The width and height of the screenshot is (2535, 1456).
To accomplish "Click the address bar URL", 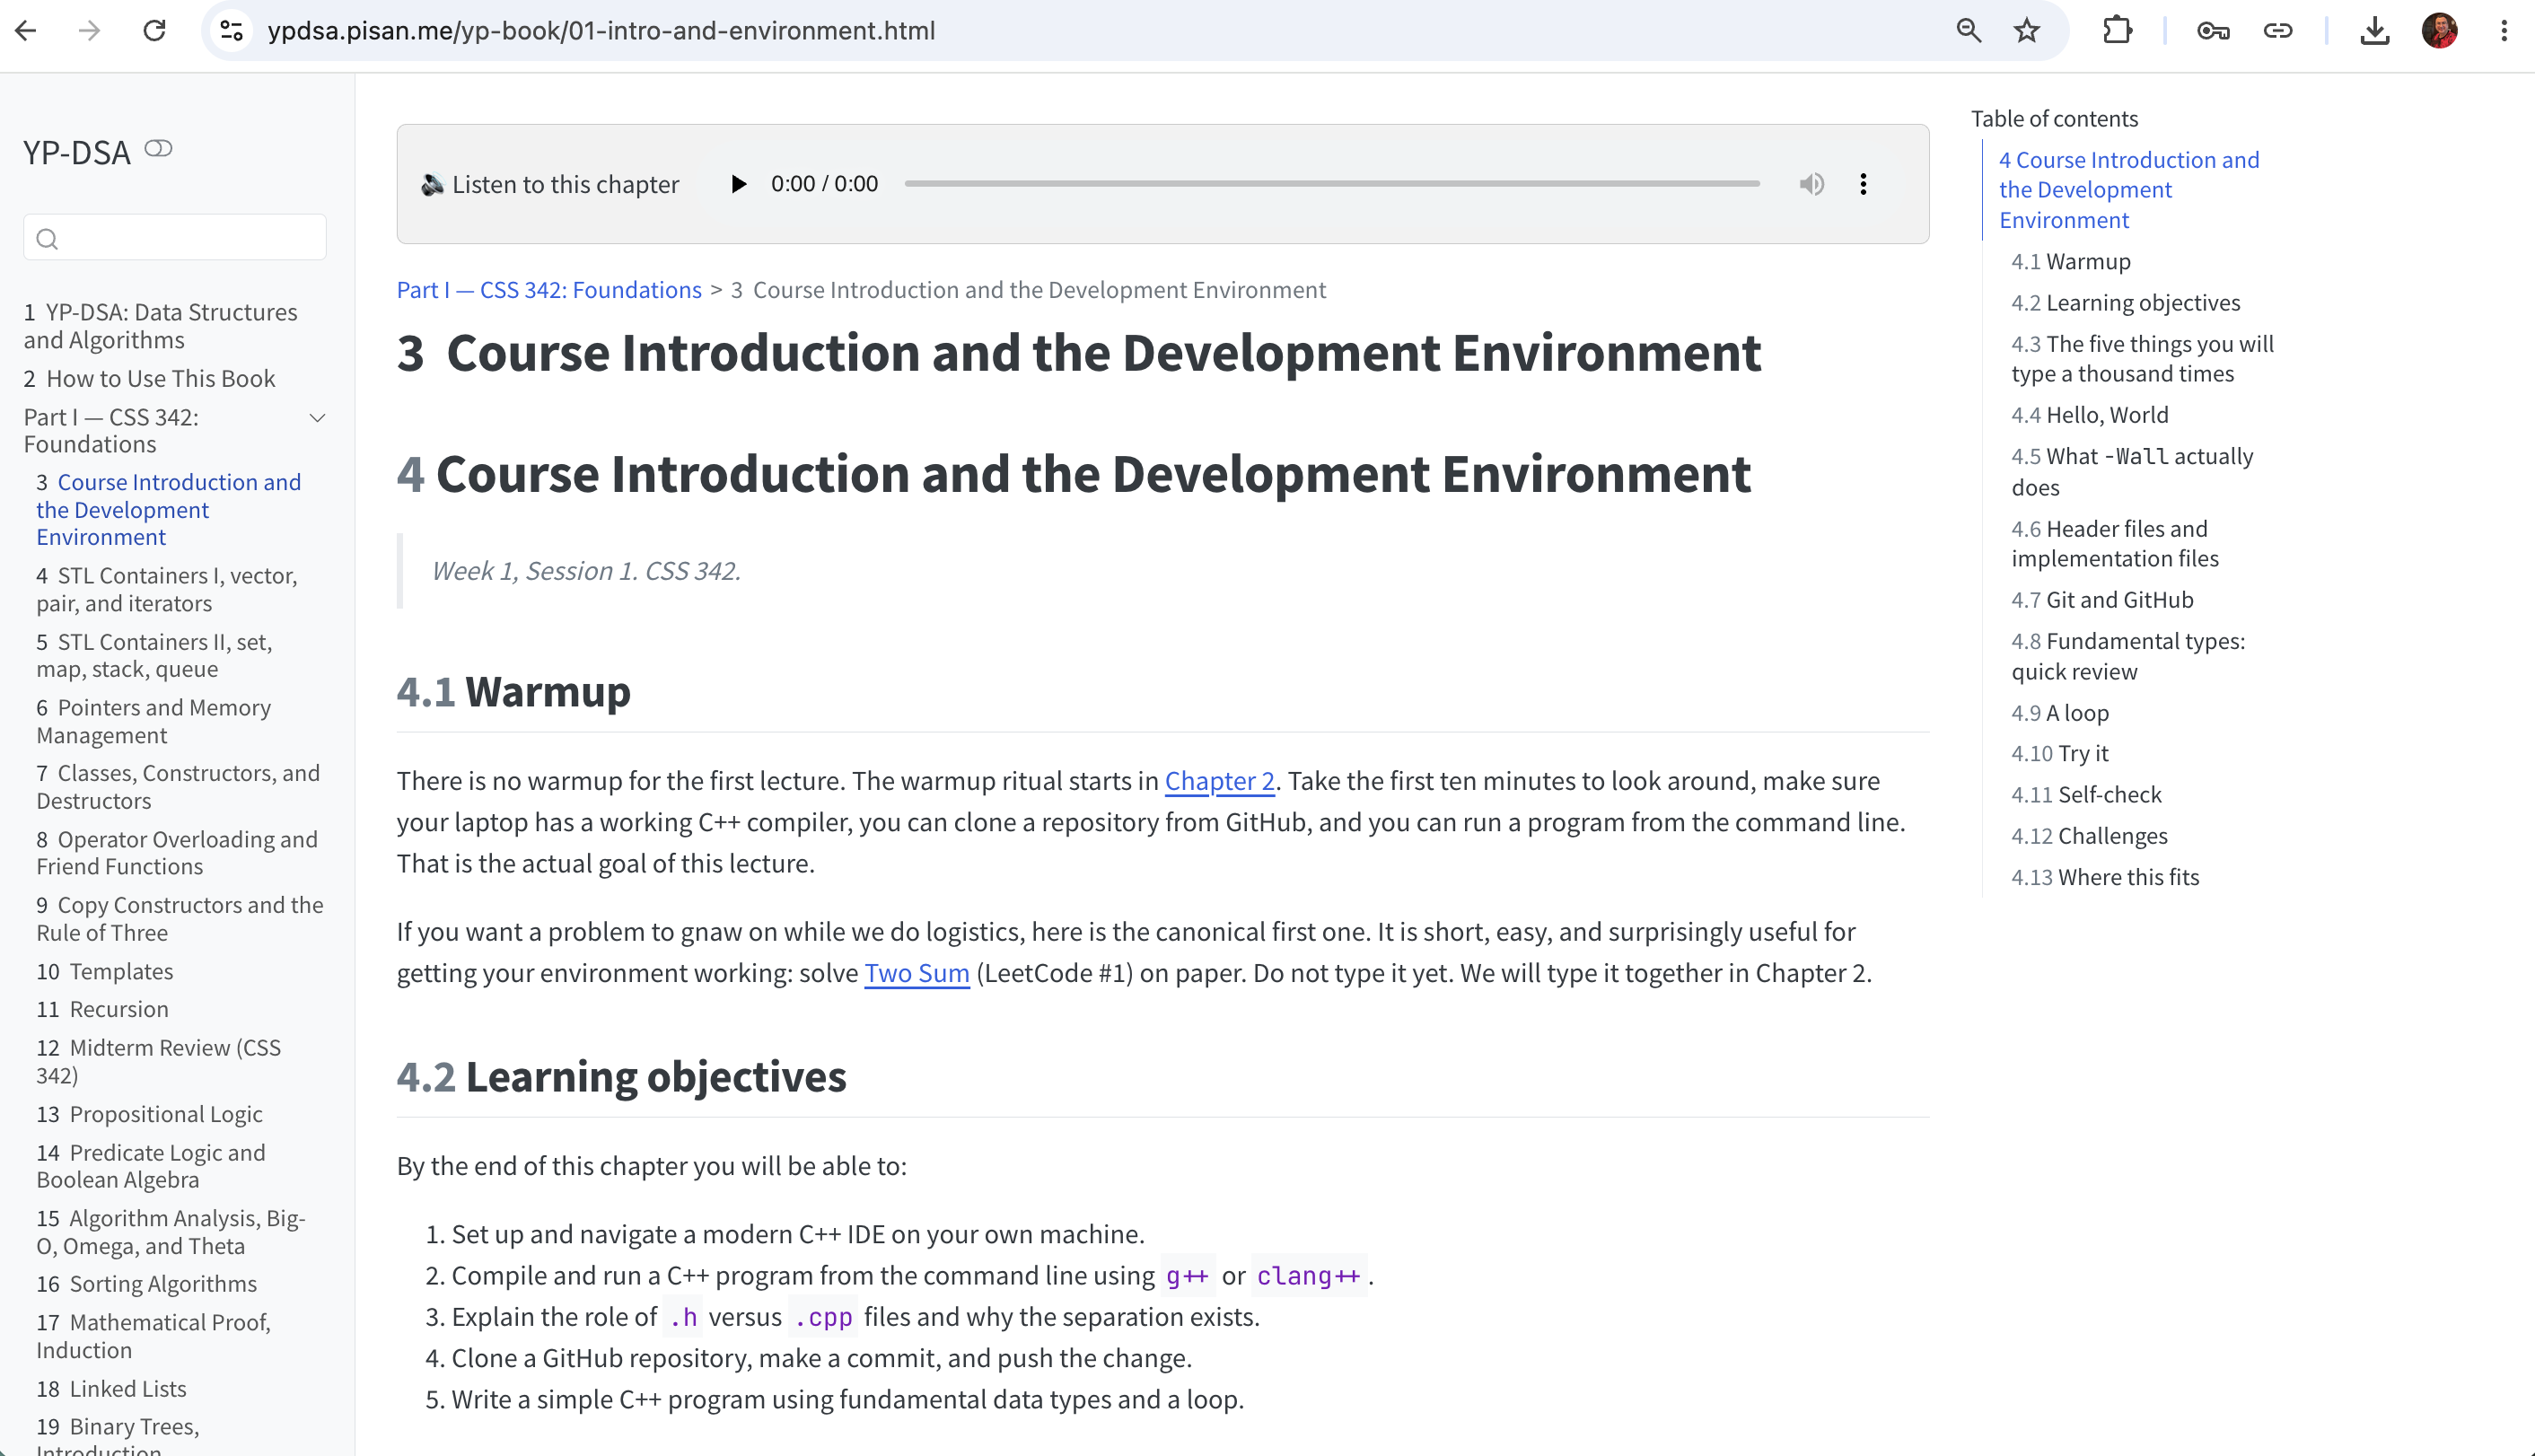I will [x=601, y=30].
